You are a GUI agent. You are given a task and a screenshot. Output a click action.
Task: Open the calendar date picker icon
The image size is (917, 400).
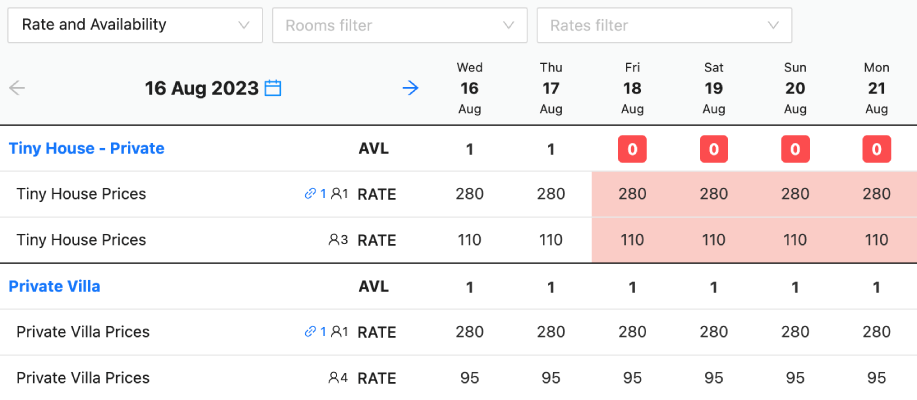click(x=273, y=88)
